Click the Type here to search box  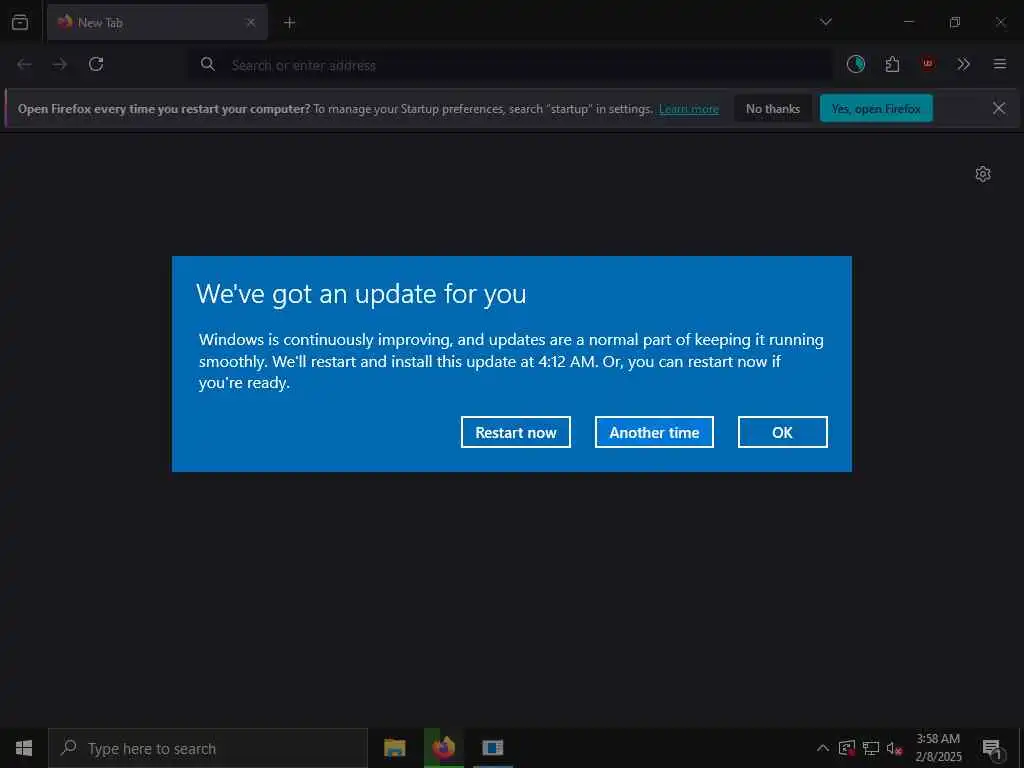click(x=208, y=748)
